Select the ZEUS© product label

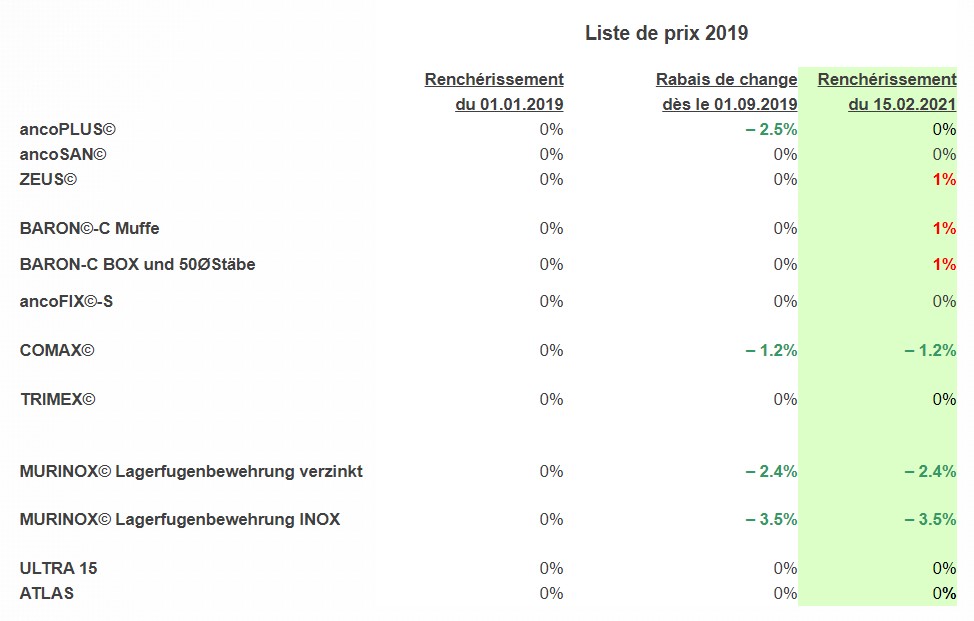pos(48,179)
